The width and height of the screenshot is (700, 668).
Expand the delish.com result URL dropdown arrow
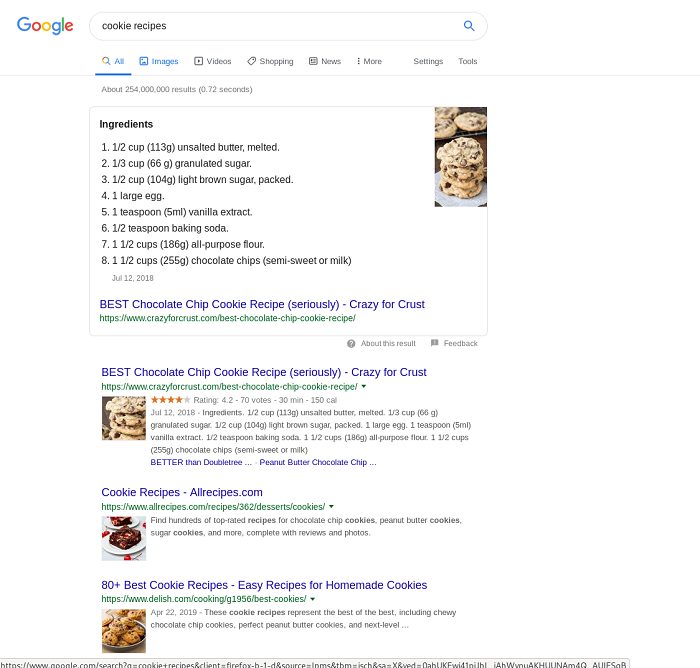312,599
